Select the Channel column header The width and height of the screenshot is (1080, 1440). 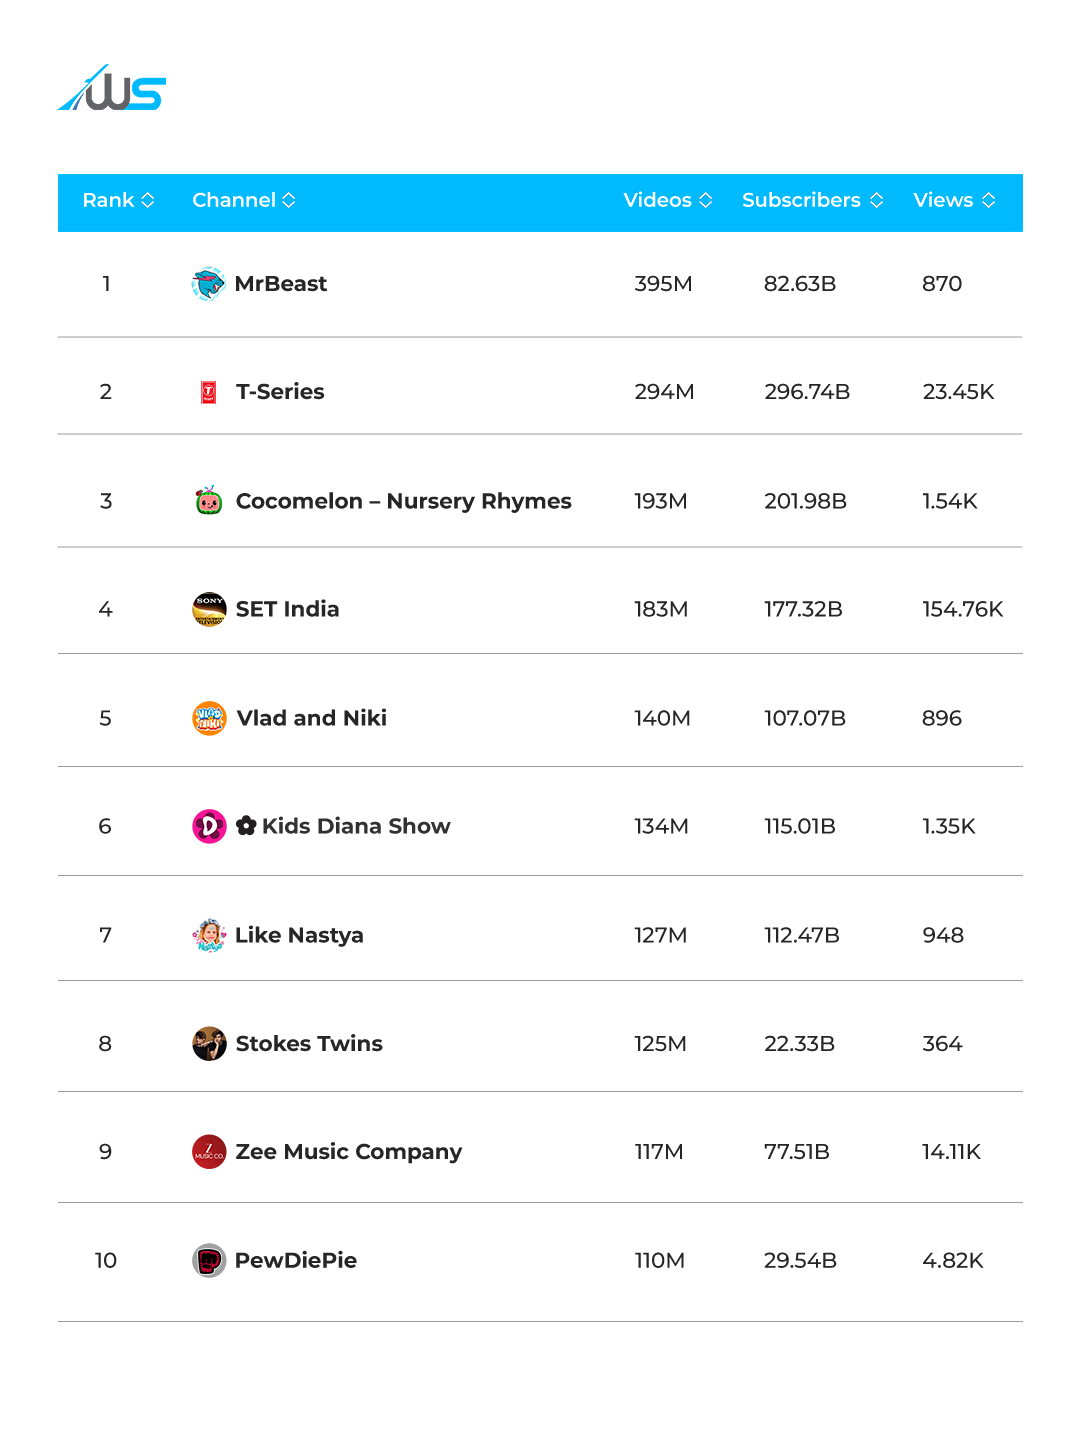[x=234, y=200]
